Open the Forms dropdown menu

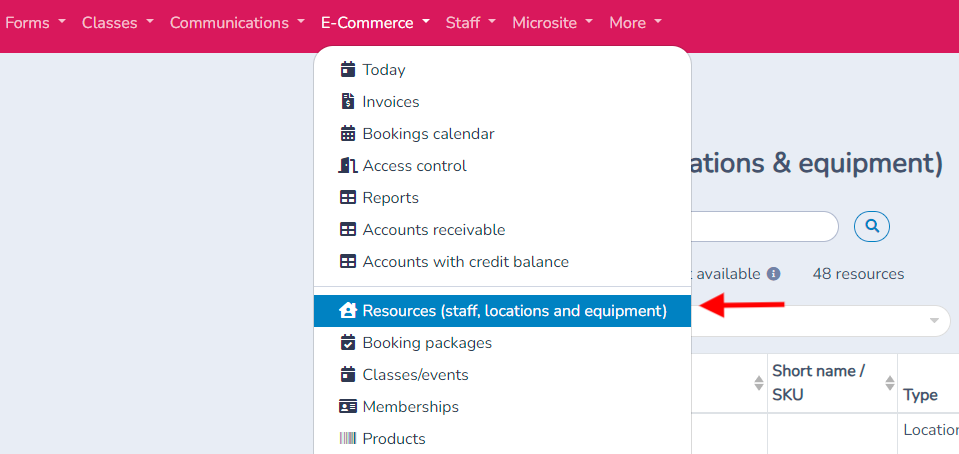(x=35, y=23)
